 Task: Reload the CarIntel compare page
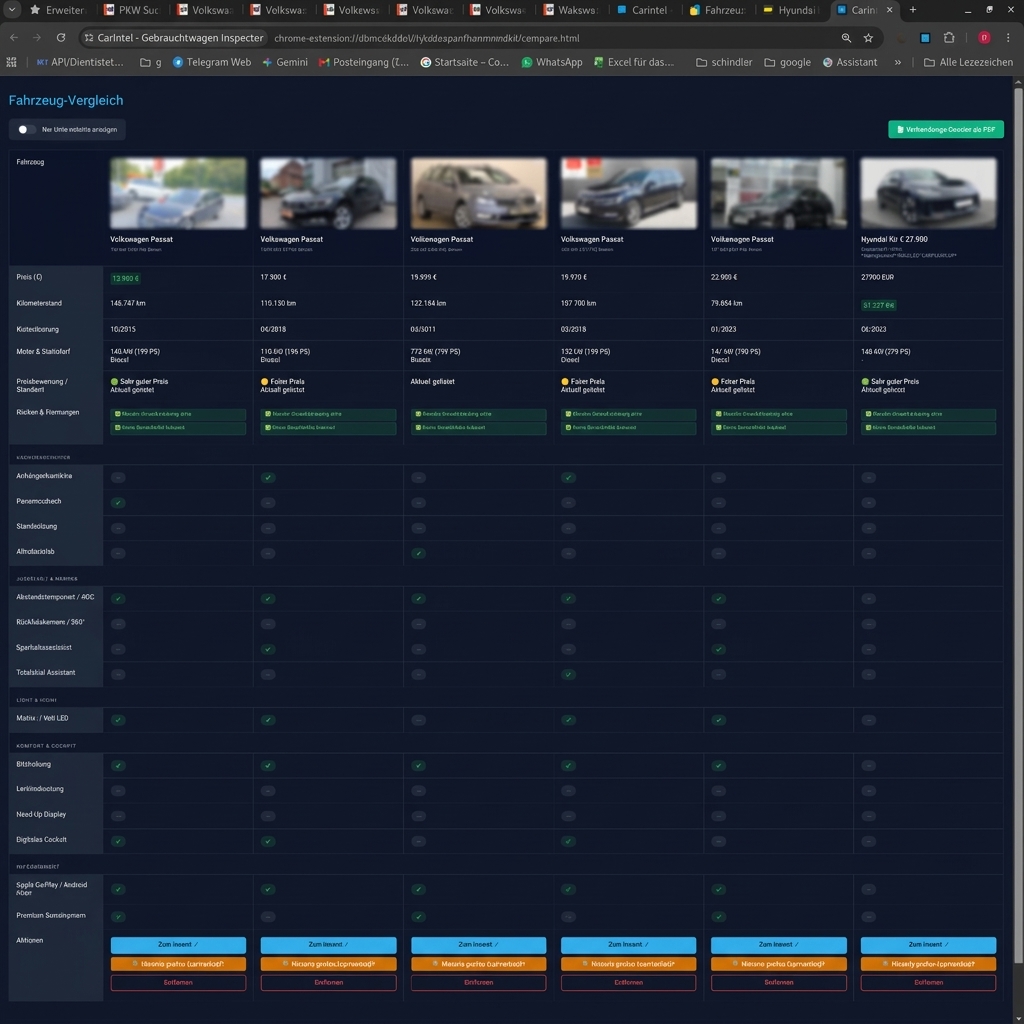point(61,38)
